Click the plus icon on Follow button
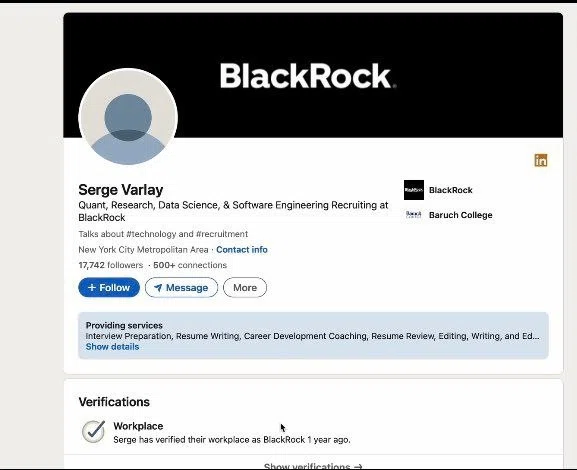This screenshot has width=577, height=470. point(92,287)
